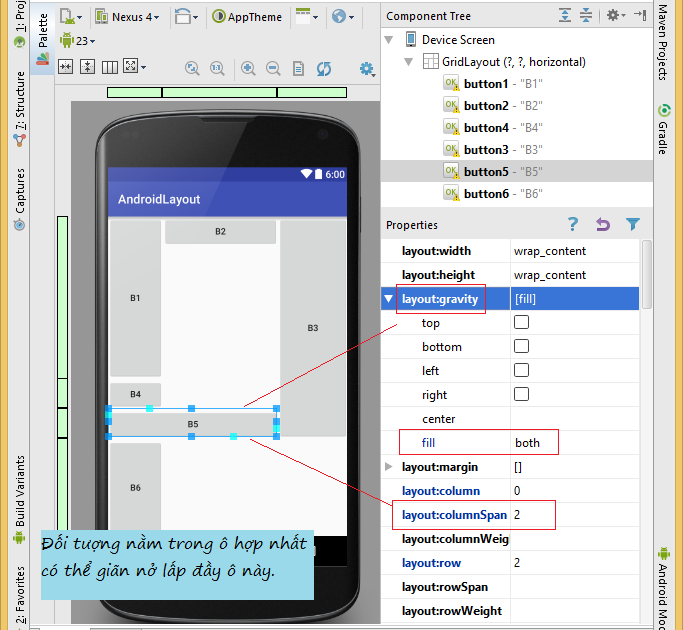Viewport: 683px width, 630px height.
Task: Click the refresh layout icon
Action: pyautogui.click(x=324, y=68)
